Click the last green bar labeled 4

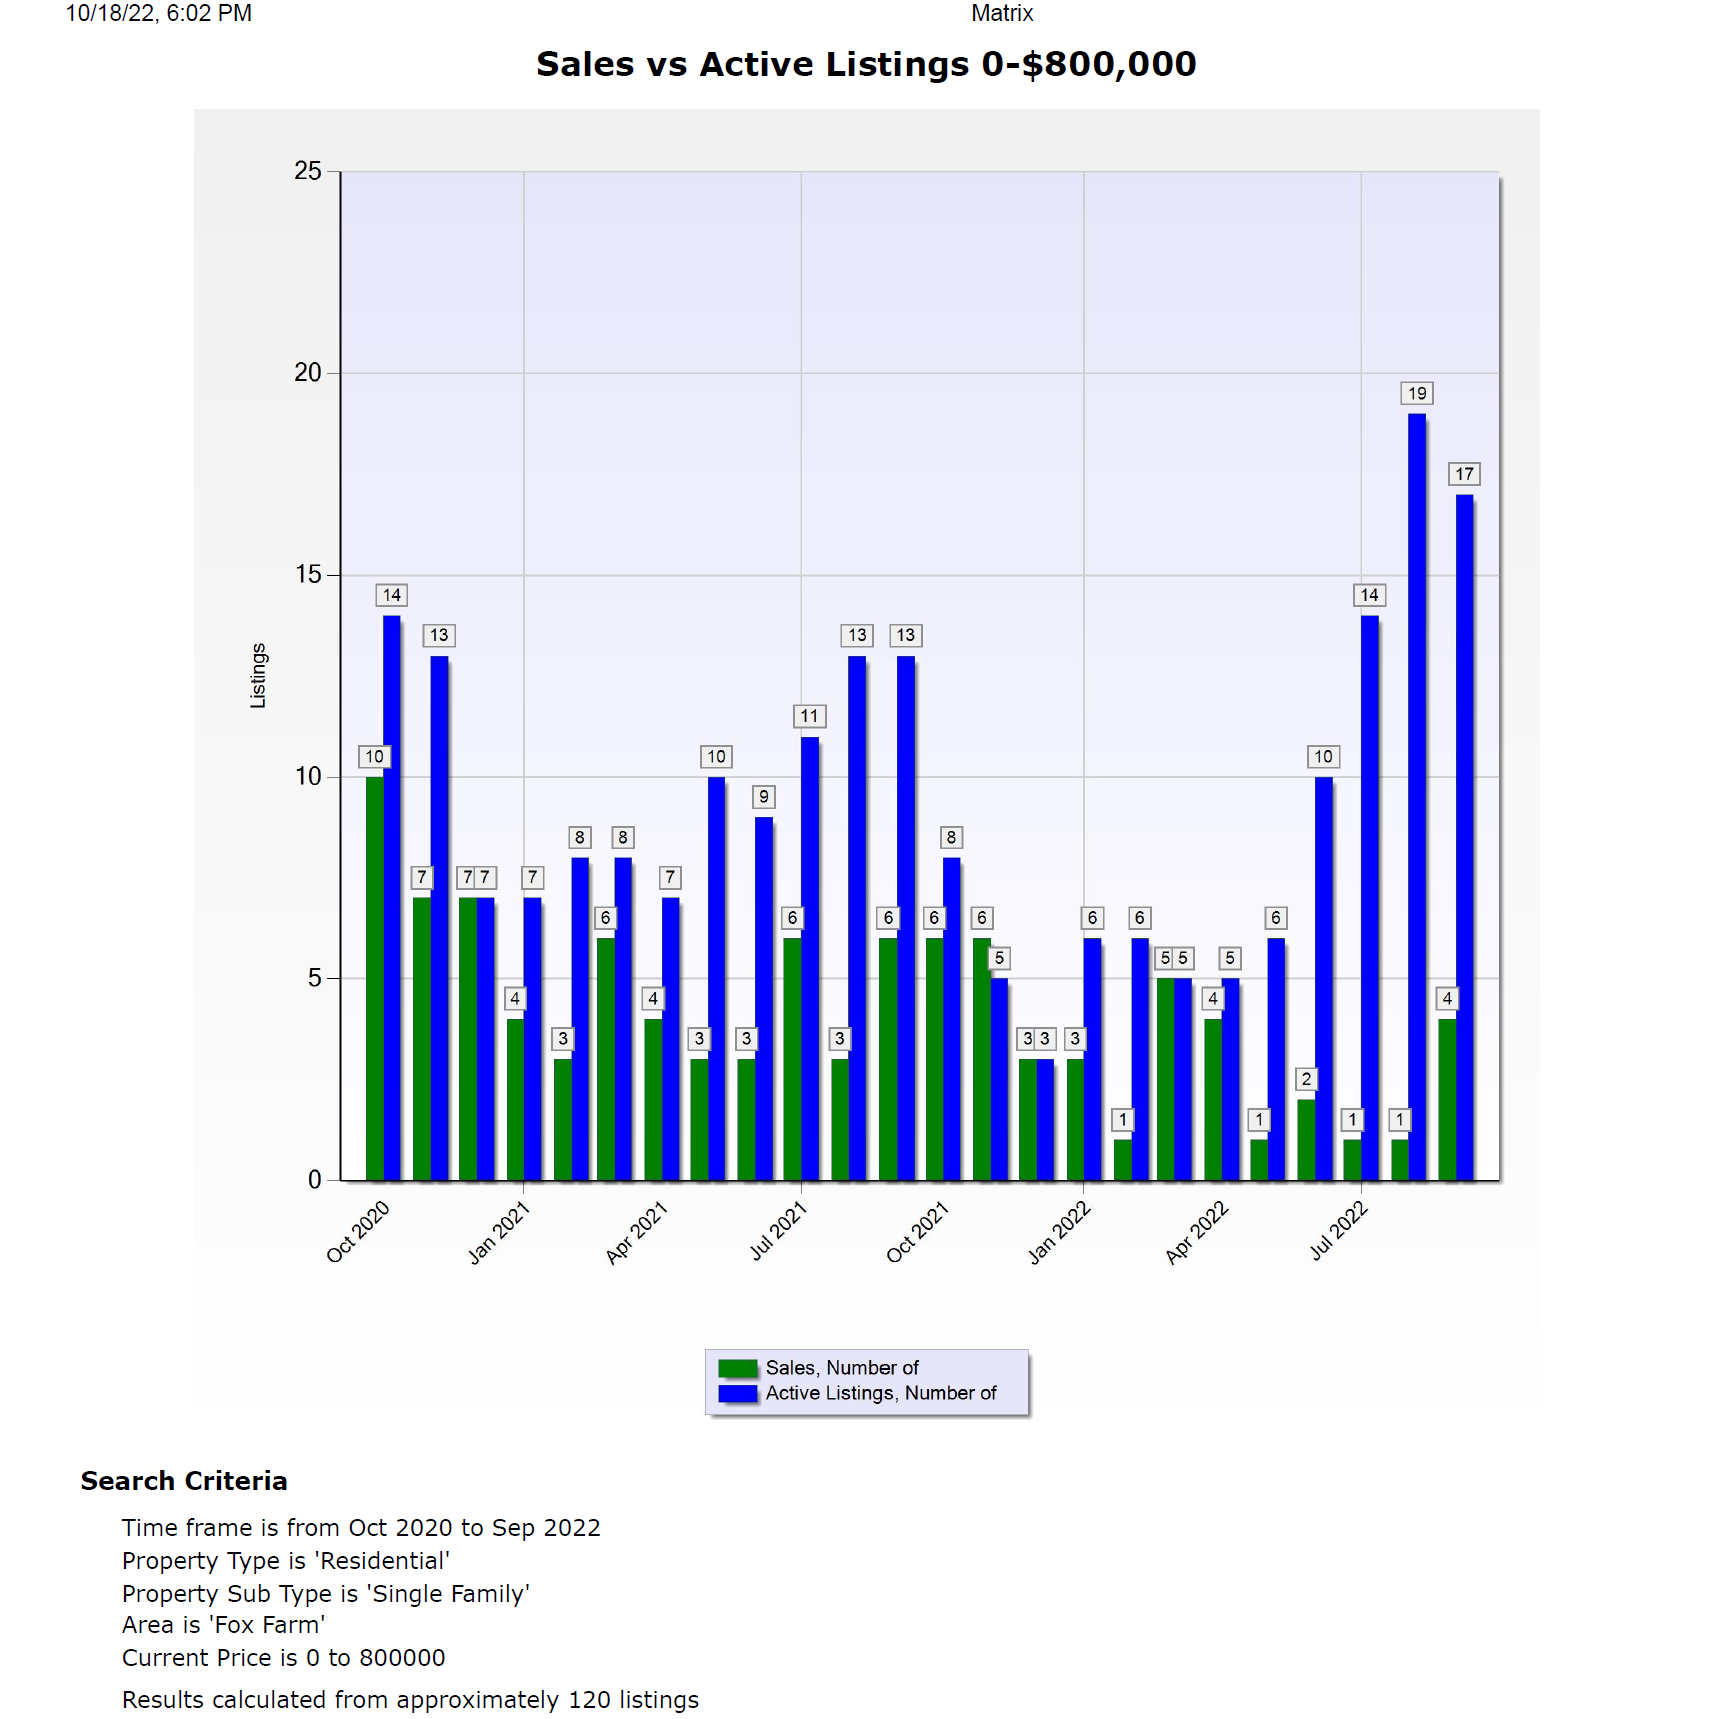(x=1447, y=1099)
